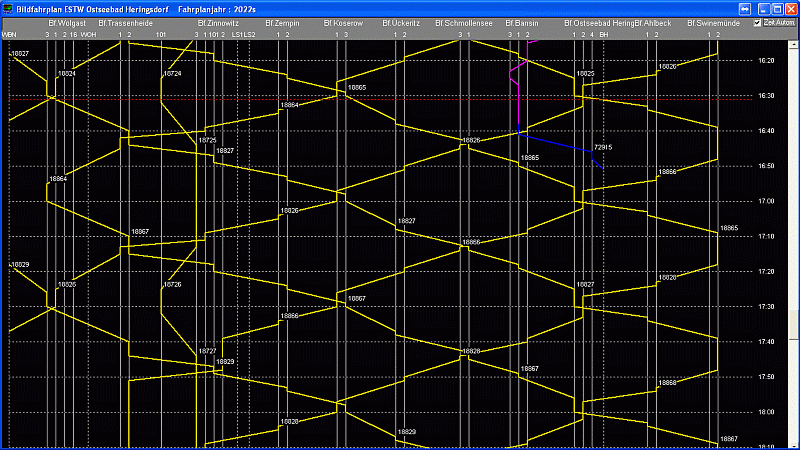The width and height of the screenshot is (800, 450).
Task: Click the Bildfahrplan application icon in title bar
Action: pos(8,9)
